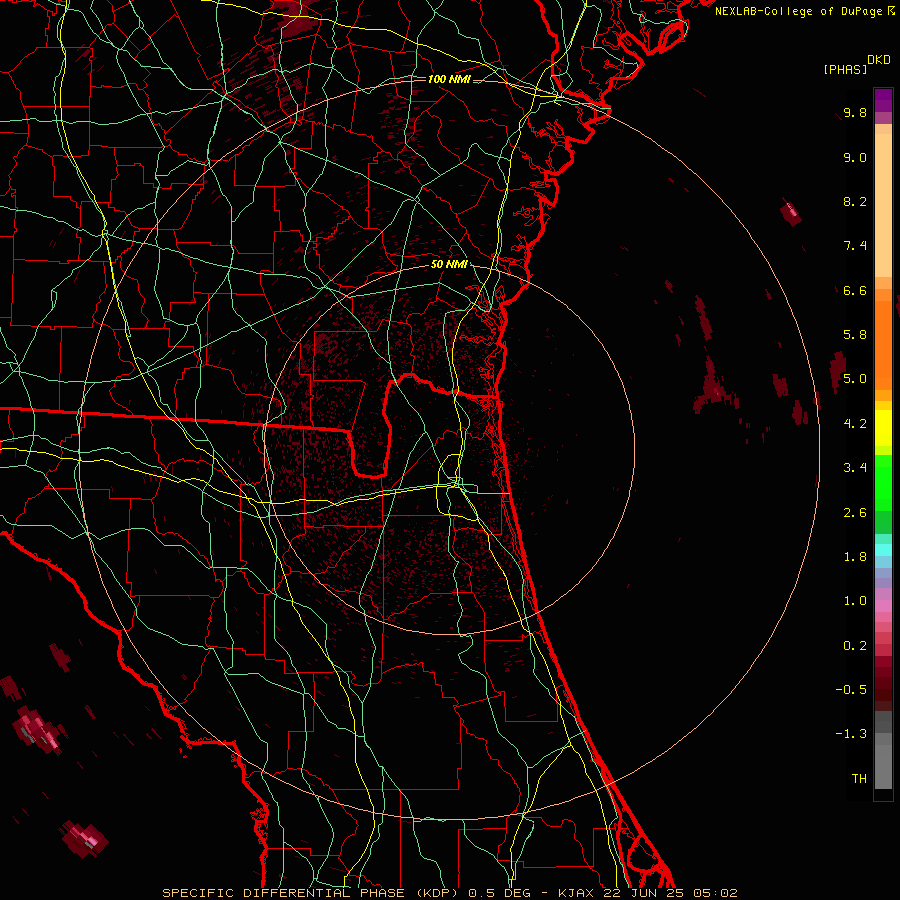900x900 pixels.
Task: Click the 5.8 legend value
Action: coord(855,335)
